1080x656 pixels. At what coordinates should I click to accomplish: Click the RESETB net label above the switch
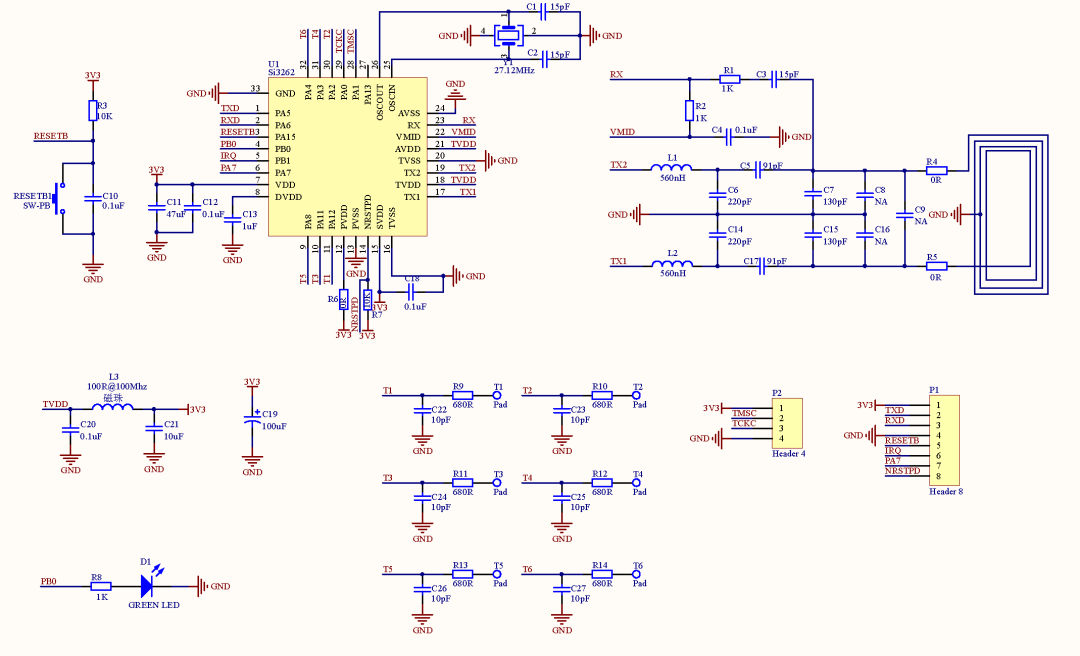pos(51,136)
